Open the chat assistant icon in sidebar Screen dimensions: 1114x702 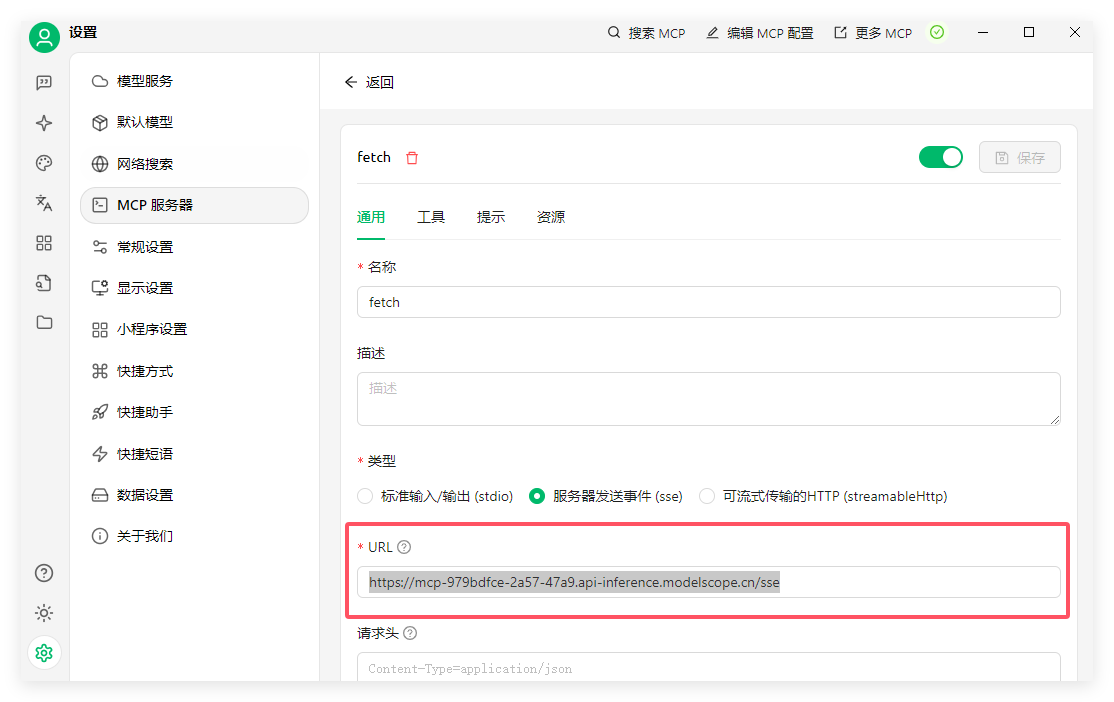44,83
